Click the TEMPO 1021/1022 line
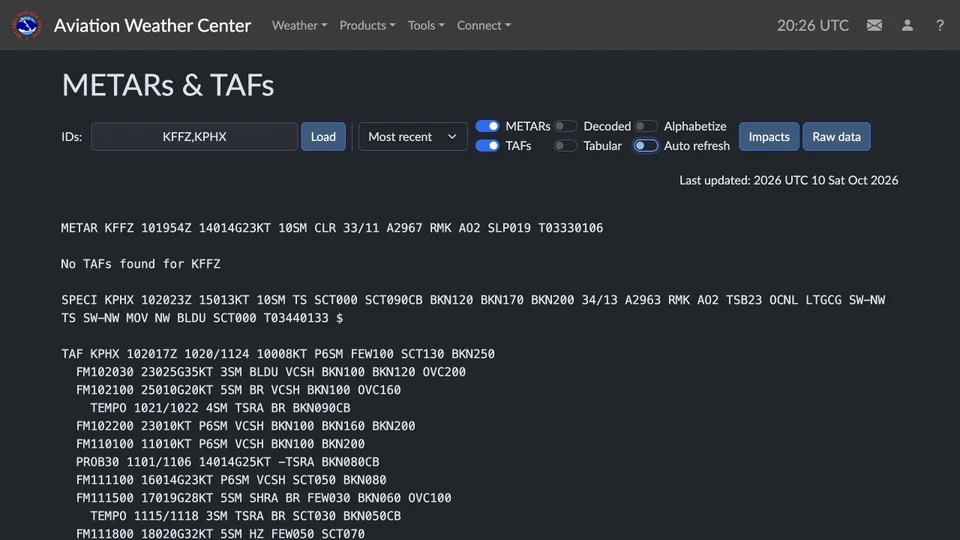960x540 pixels. click(x=220, y=408)
